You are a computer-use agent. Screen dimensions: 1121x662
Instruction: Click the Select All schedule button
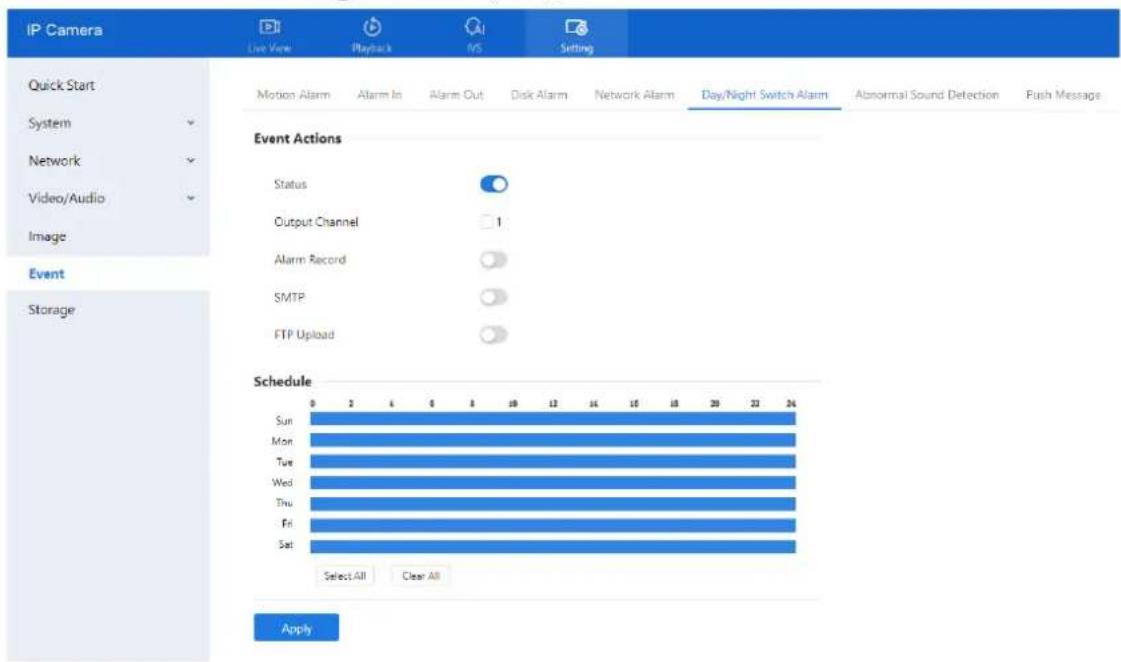(345, 575)
